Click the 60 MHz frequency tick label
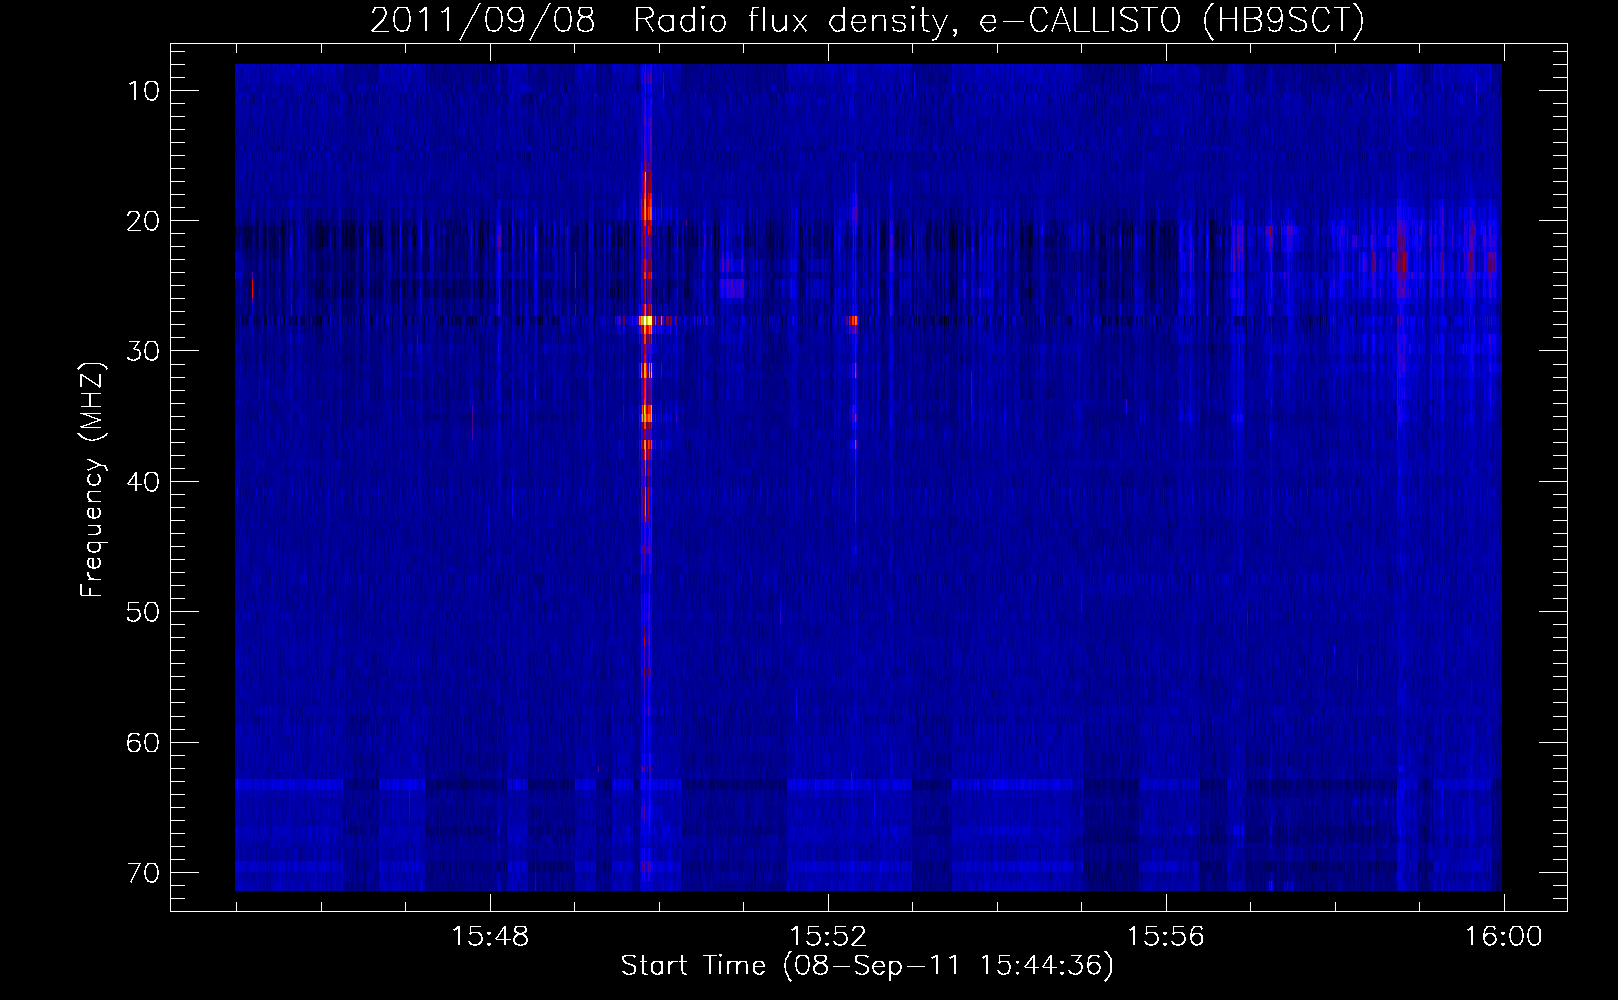 coord(143,742)
